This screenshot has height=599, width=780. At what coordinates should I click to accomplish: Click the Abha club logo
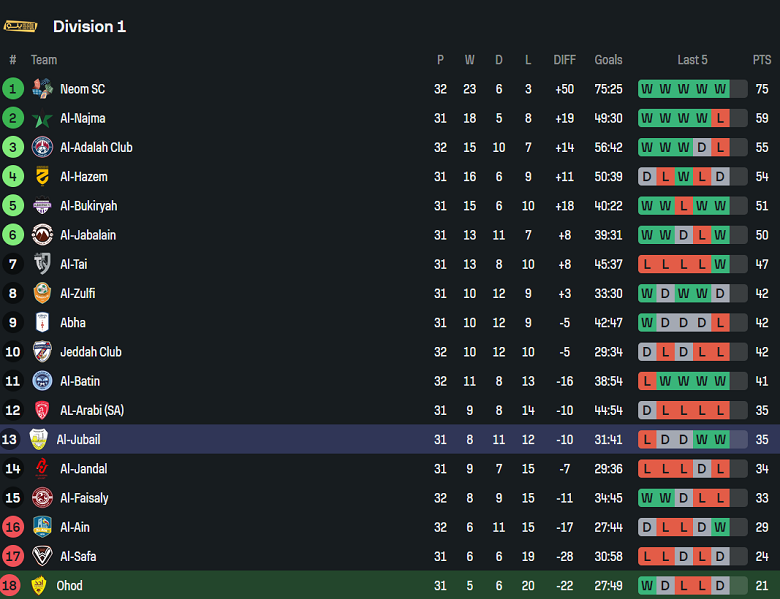tap(42, 323)
